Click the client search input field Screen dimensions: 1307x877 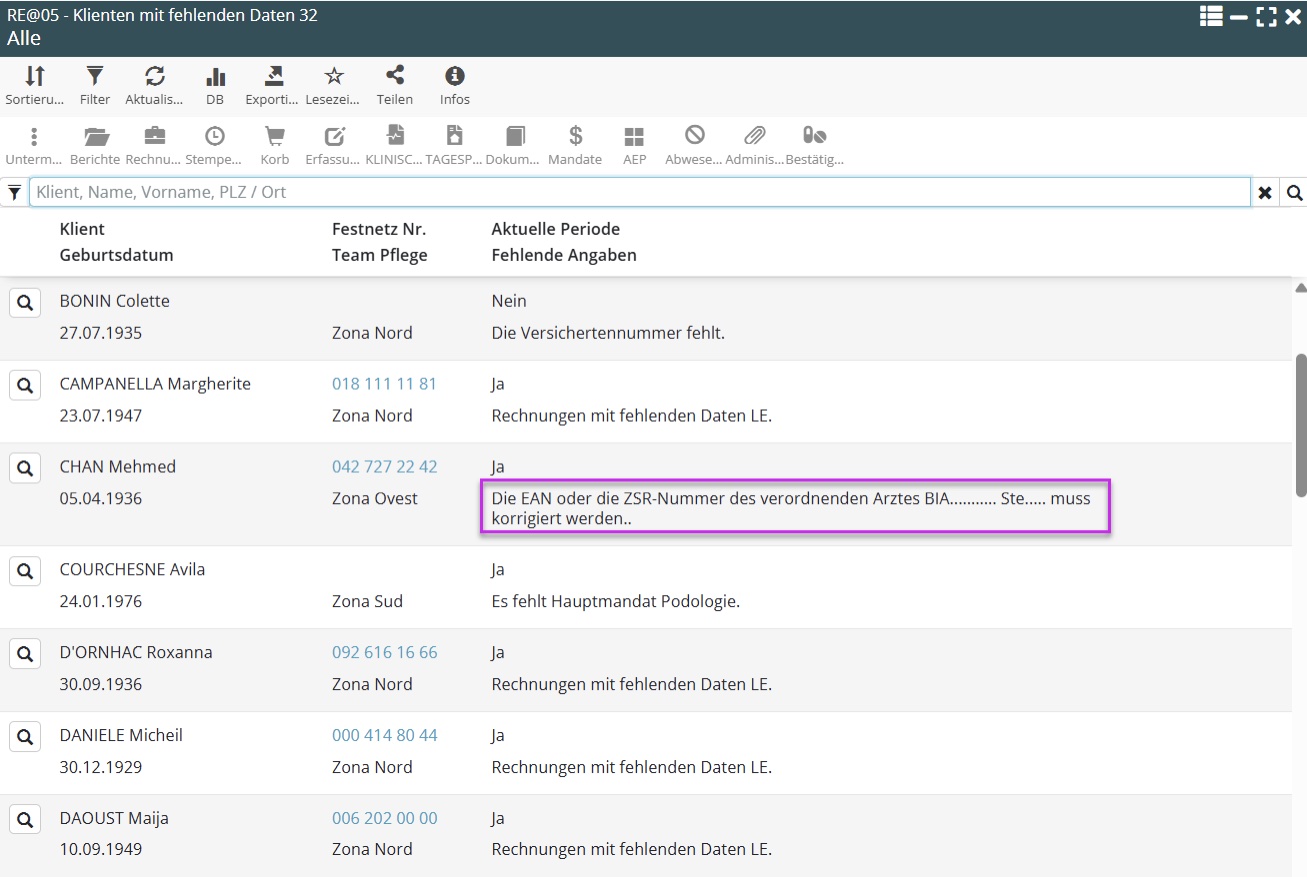(x=640, y=192)
